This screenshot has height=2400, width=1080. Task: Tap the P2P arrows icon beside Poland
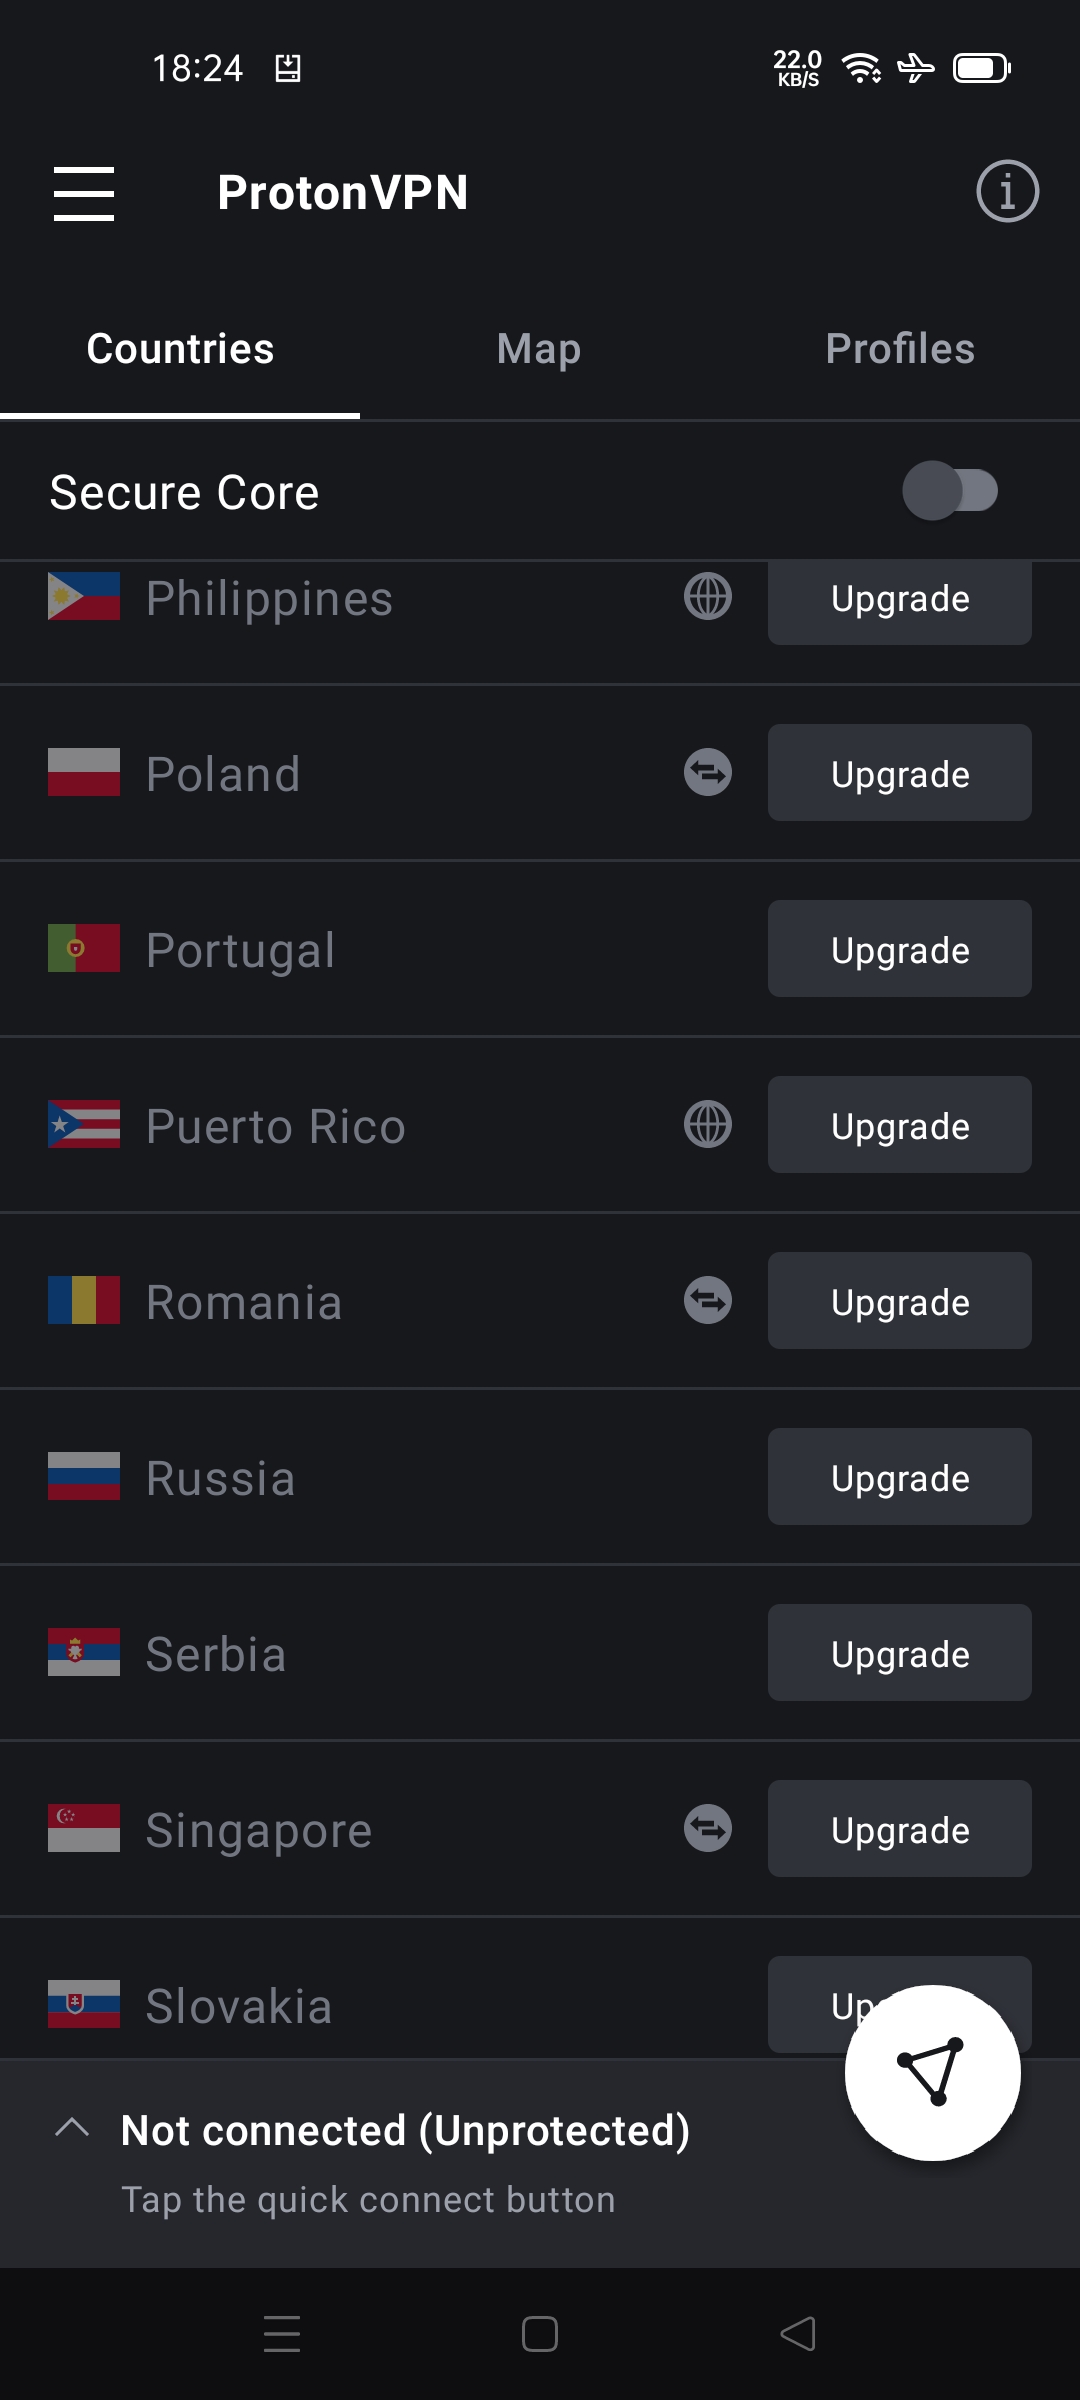tap(708, 773)
